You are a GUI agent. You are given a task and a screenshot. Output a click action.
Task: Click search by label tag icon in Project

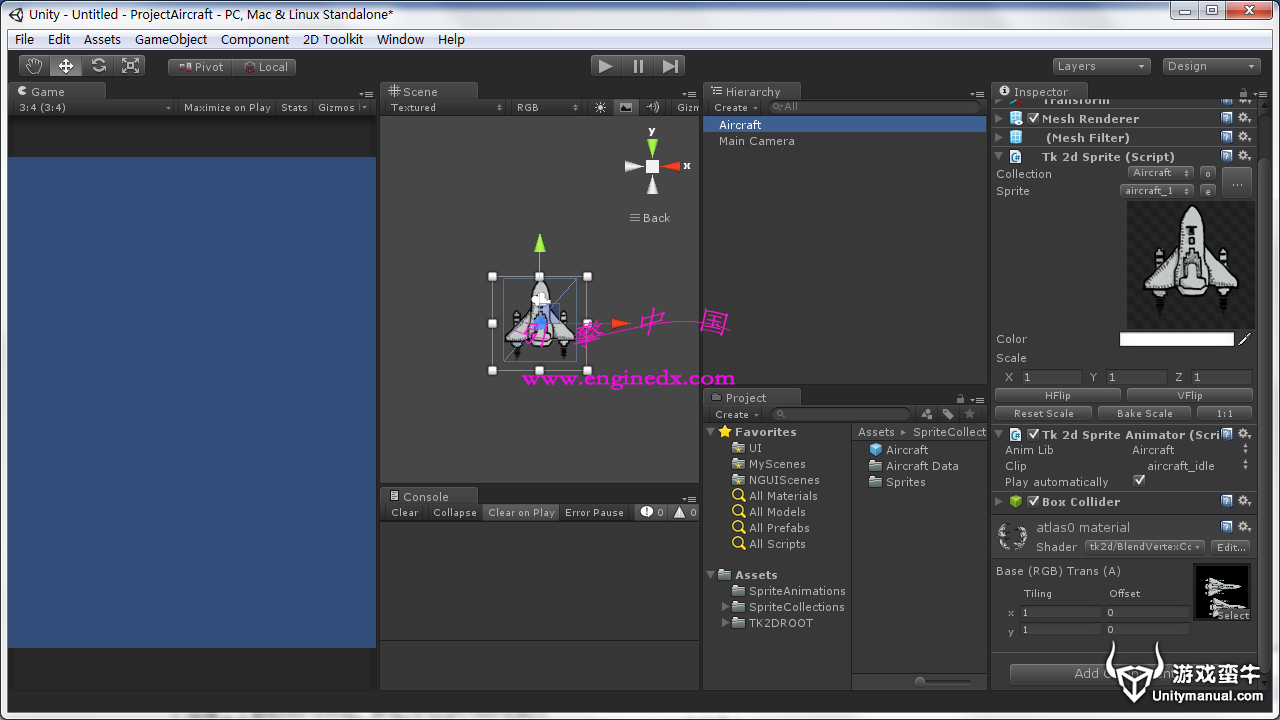click(x=948, y=414)
